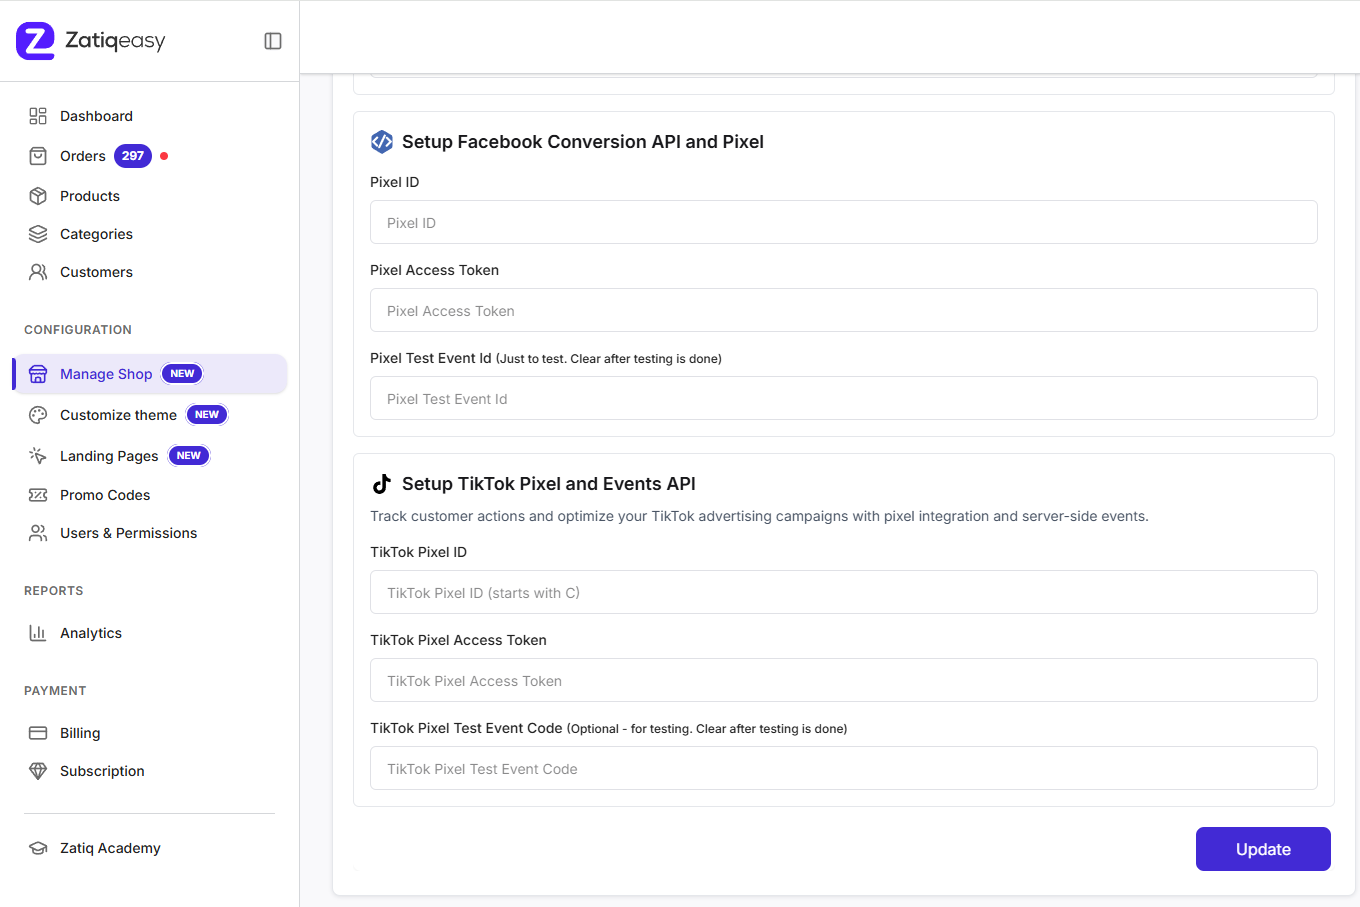Click the Subscription diamond icon
This screenshot has height=907, width=1360.
click(x=38, y=771)
